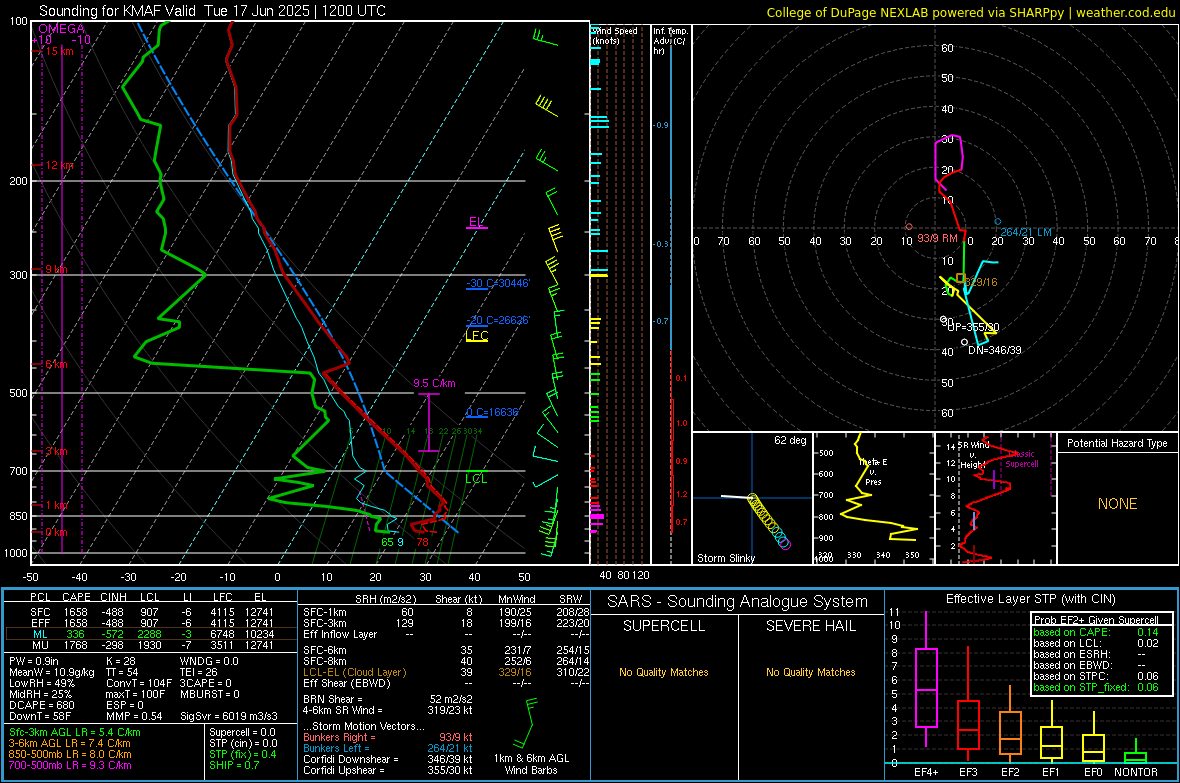The width and height of the screenshot is (1180, 783).
Task: Click the 'Storm Slinky' panel label
Action: [x=725, y=558]
